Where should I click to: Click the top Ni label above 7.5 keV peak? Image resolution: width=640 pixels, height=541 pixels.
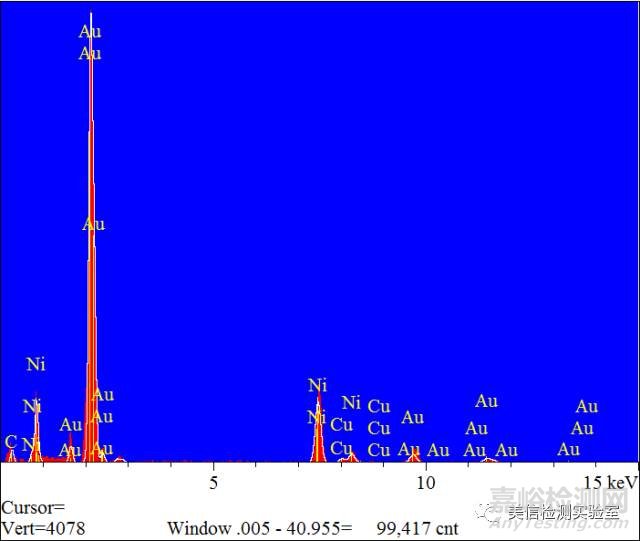[x=317, y=385]
